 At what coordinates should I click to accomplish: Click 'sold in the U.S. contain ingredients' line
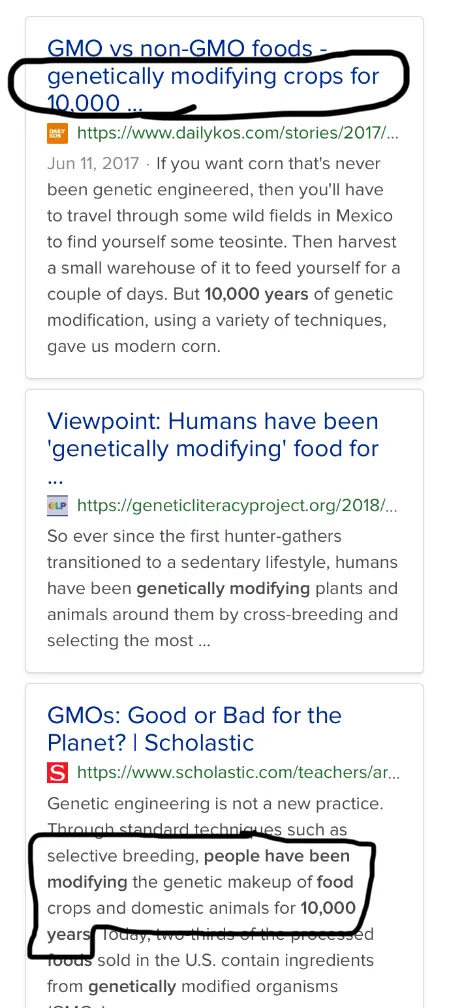click(235, 960)
